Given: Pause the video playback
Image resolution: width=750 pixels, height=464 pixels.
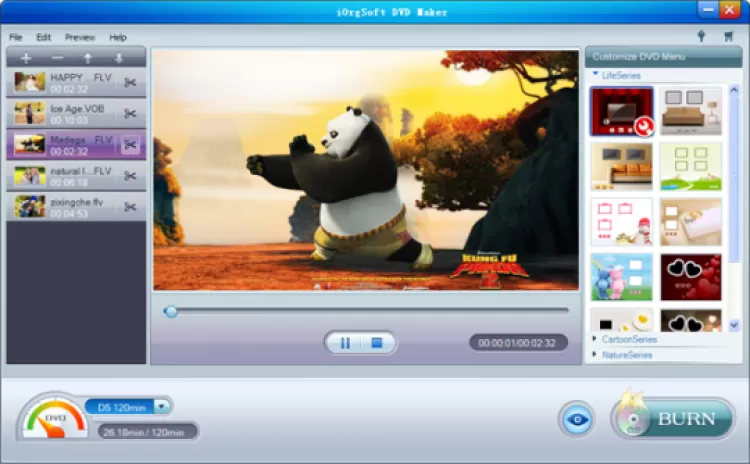Looking at the screenshot, I should click(x=345, y=343).
